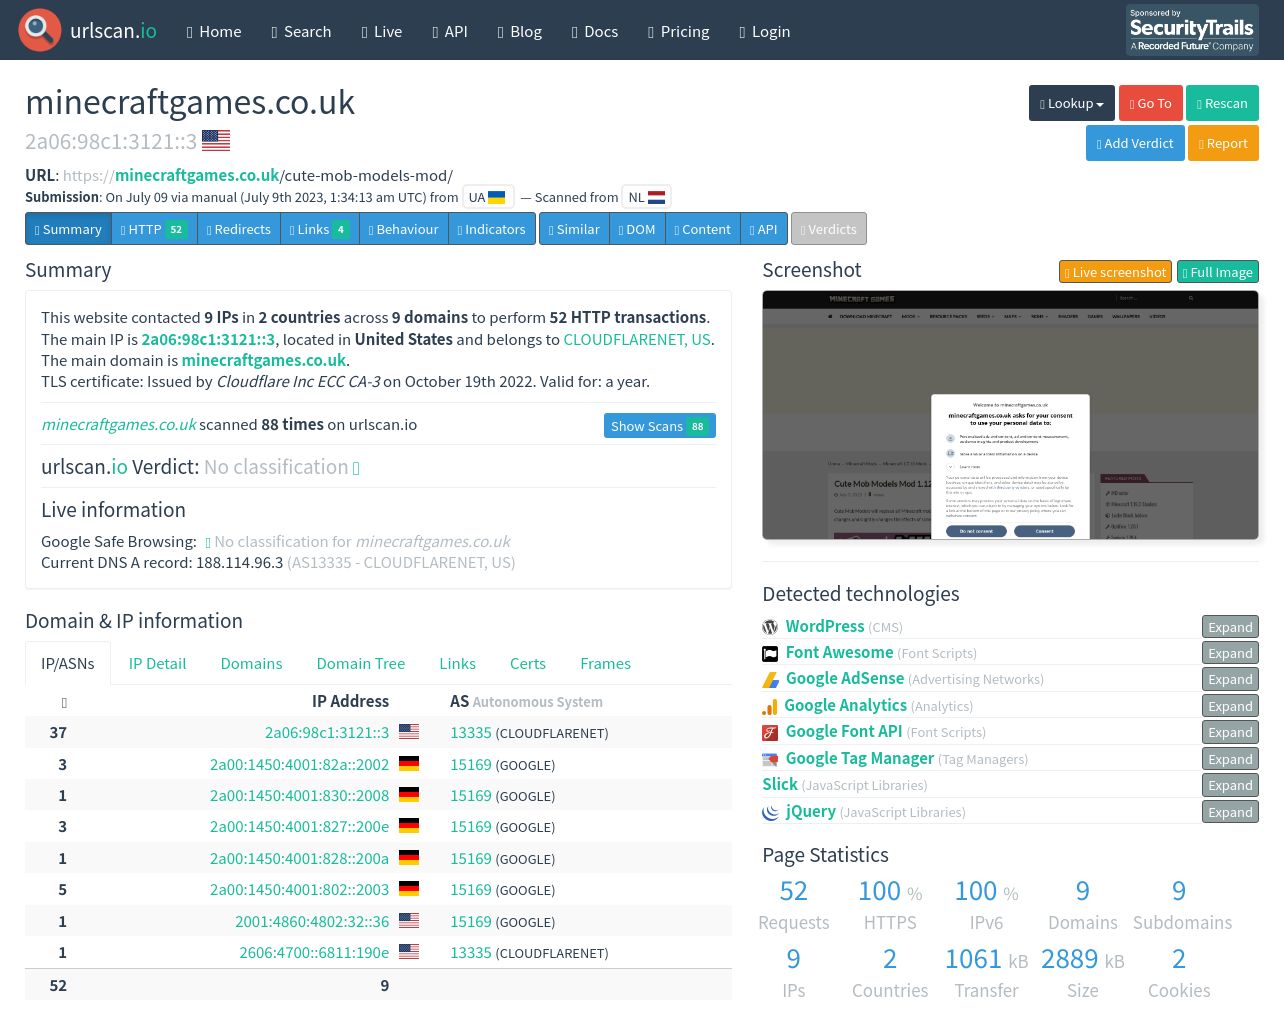
Task: Click the urlscan.io magnifier logo
Action: coord(40,30)
